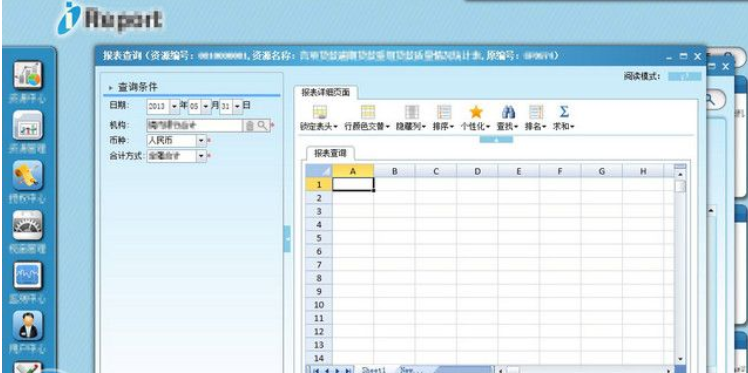Screen dimensions: 748x373
Task: Open the sidebar item with gauge dial icon
Action: tap(28, 225)
